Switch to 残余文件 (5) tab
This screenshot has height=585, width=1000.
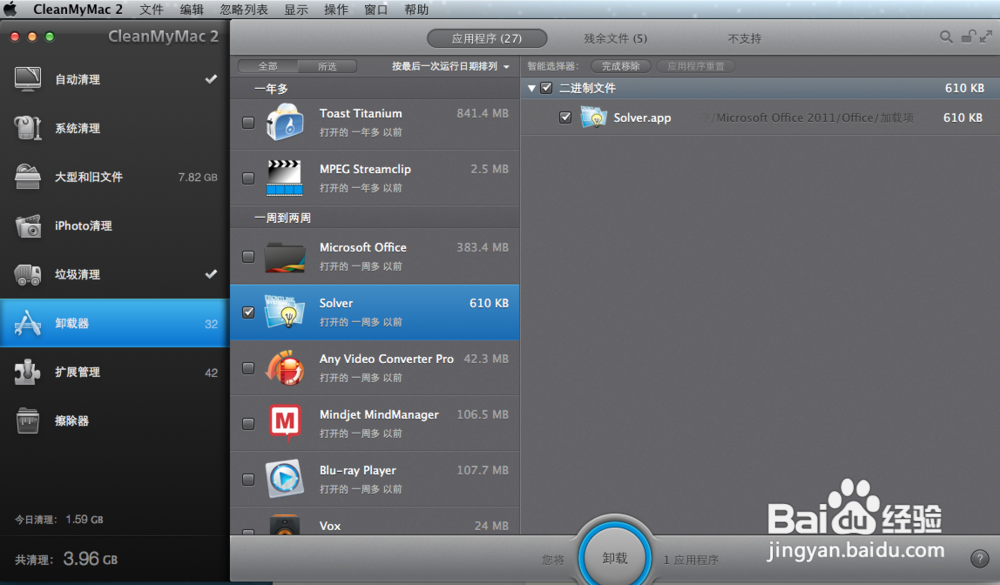click(x=615, y=38)
